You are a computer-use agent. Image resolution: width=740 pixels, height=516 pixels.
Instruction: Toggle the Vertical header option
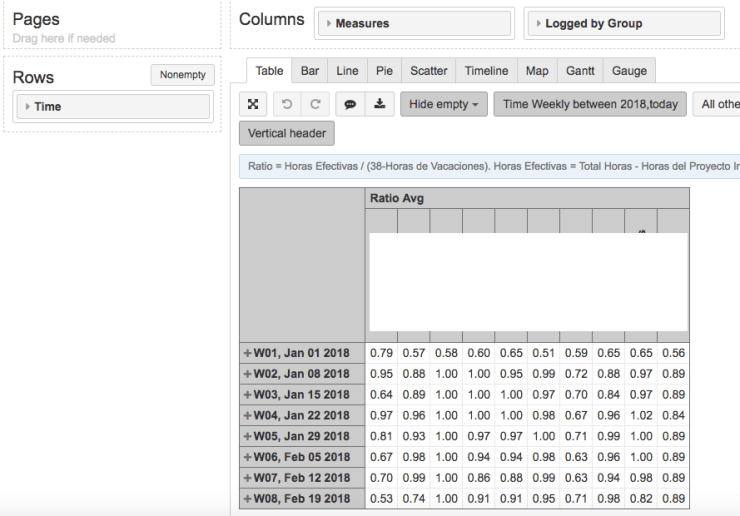coord(287,133)
